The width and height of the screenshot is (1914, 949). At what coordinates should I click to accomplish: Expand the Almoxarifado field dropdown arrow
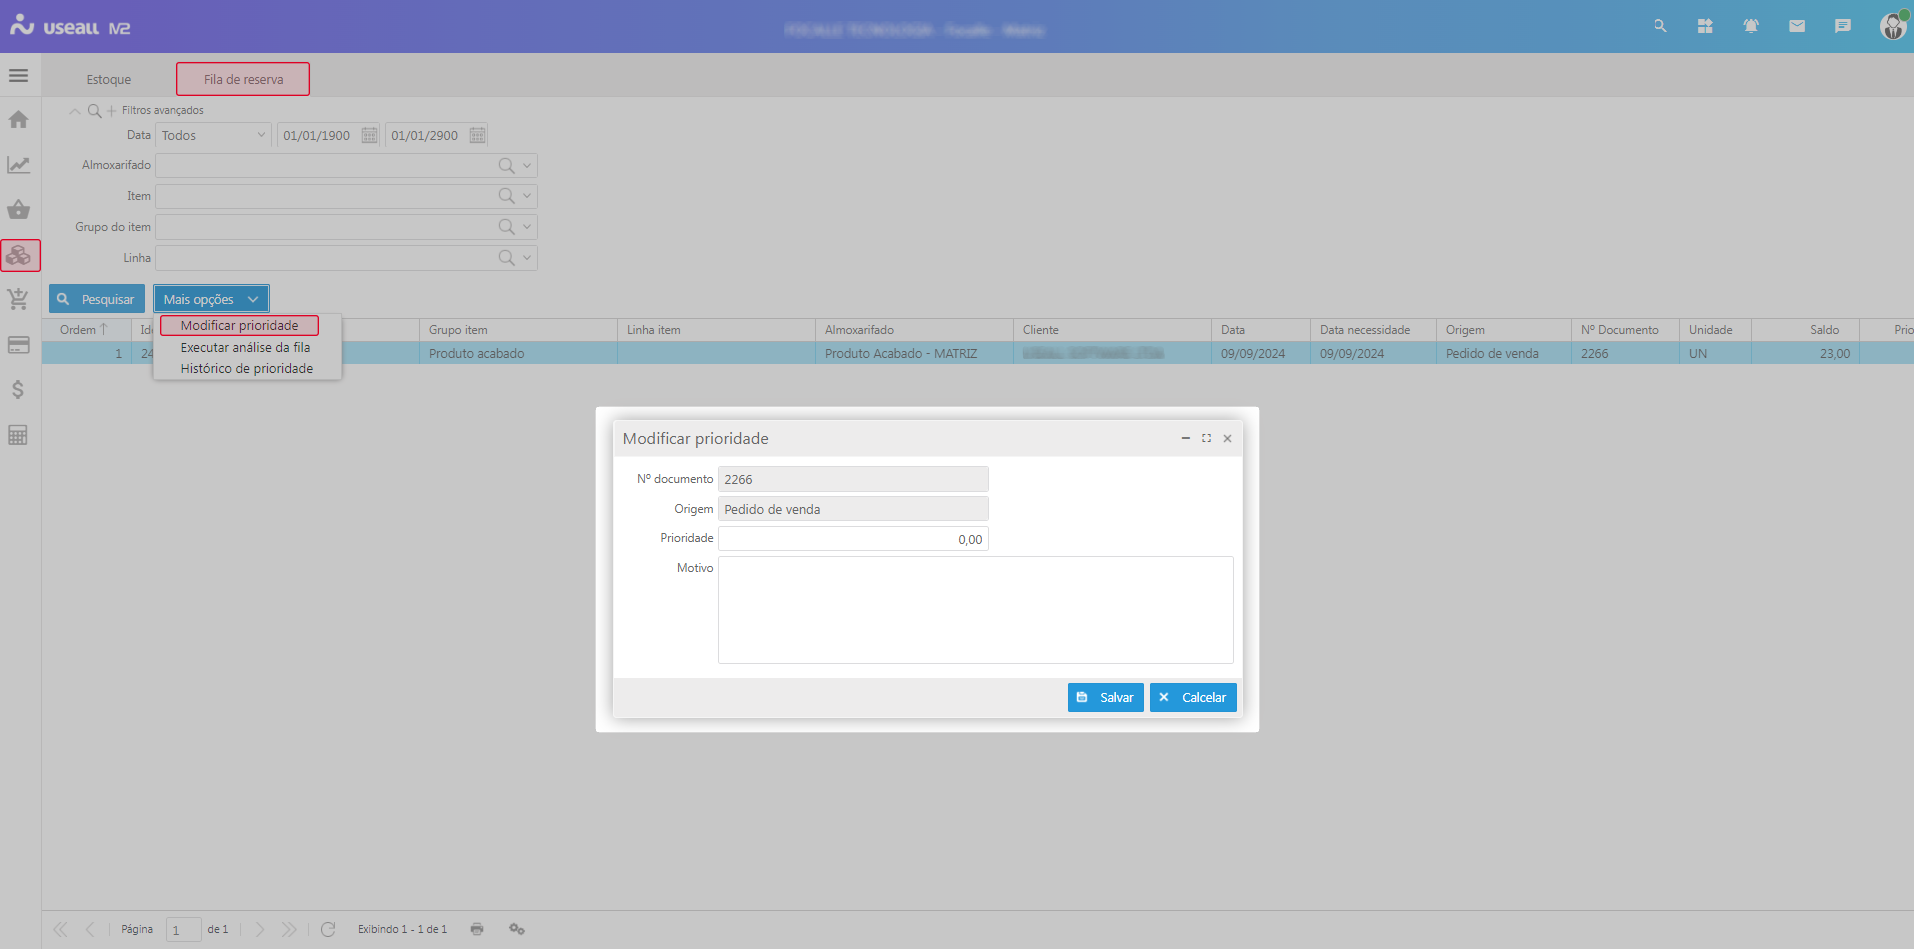coord(527,166)
